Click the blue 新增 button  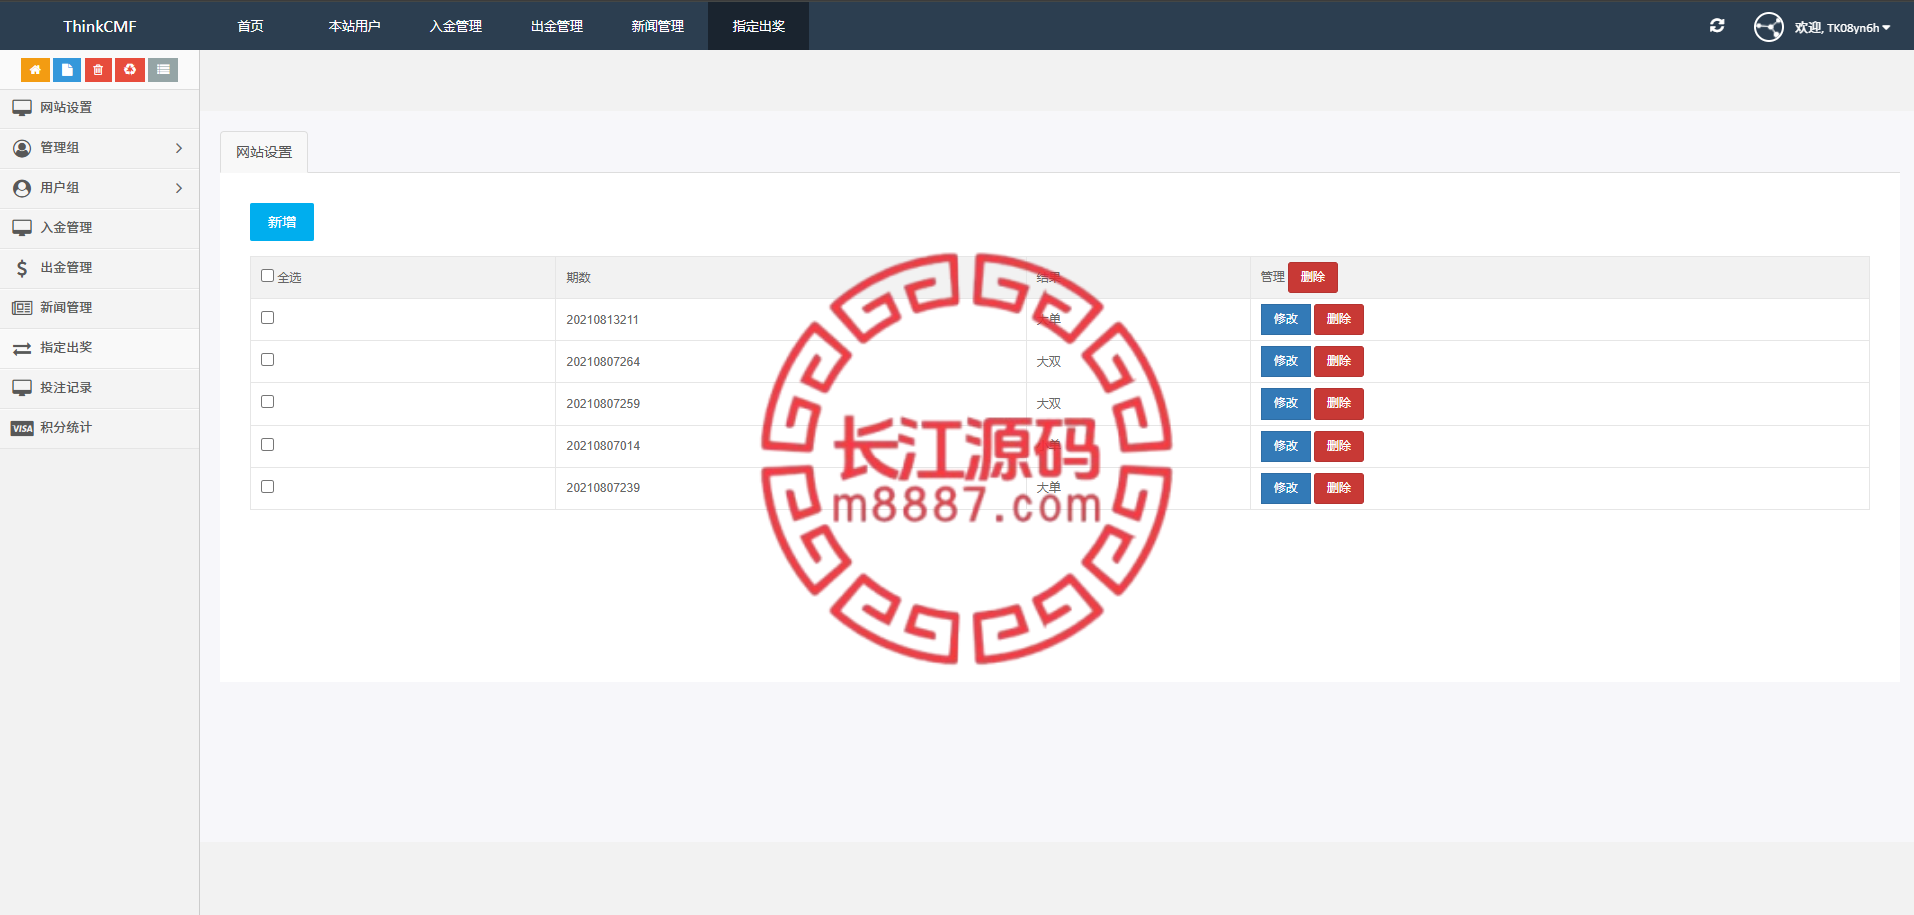click(x=282, y=222)
